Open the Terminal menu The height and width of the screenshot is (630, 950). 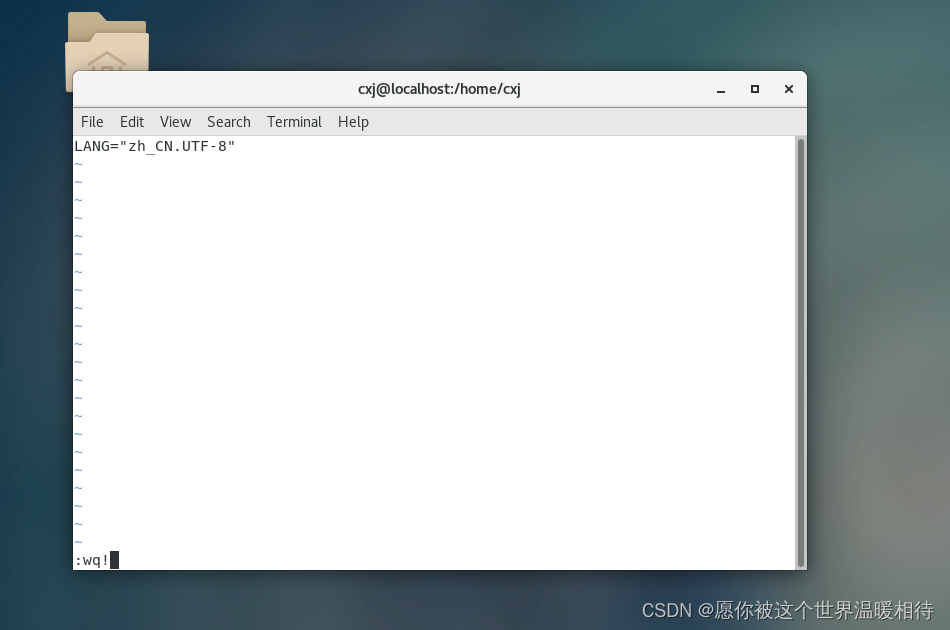point(294,122)
